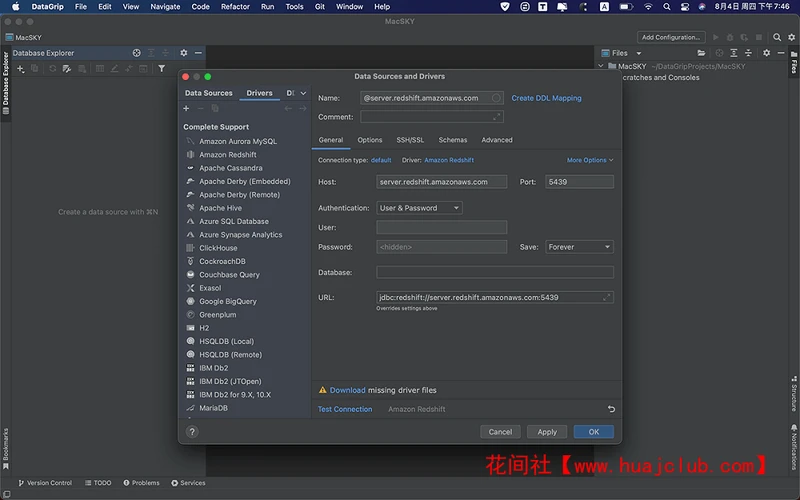
Task: Click the Add Configuration button
Action: [x=671, y=37]
